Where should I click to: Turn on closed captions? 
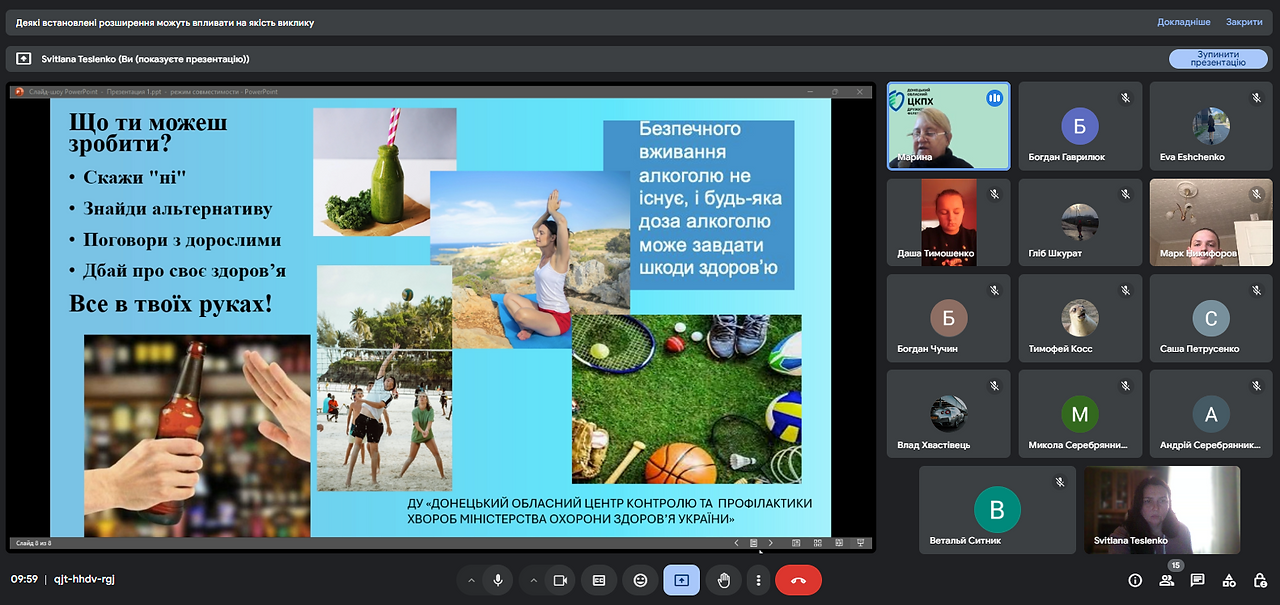click(599, 580)
